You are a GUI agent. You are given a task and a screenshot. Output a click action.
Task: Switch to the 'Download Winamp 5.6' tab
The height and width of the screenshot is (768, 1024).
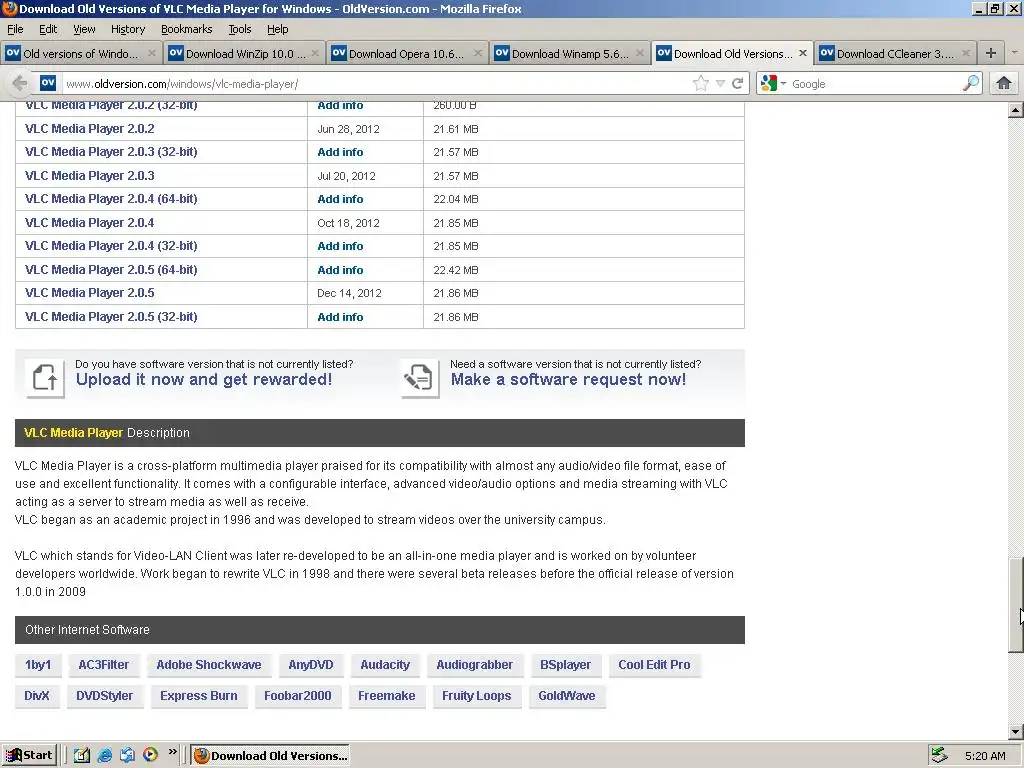point(569,54)
